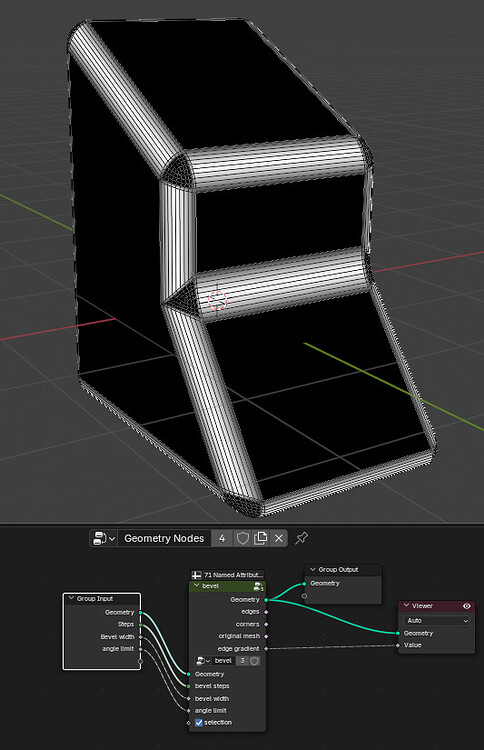Click the bevel node edges output socket

tap(266, 612)
